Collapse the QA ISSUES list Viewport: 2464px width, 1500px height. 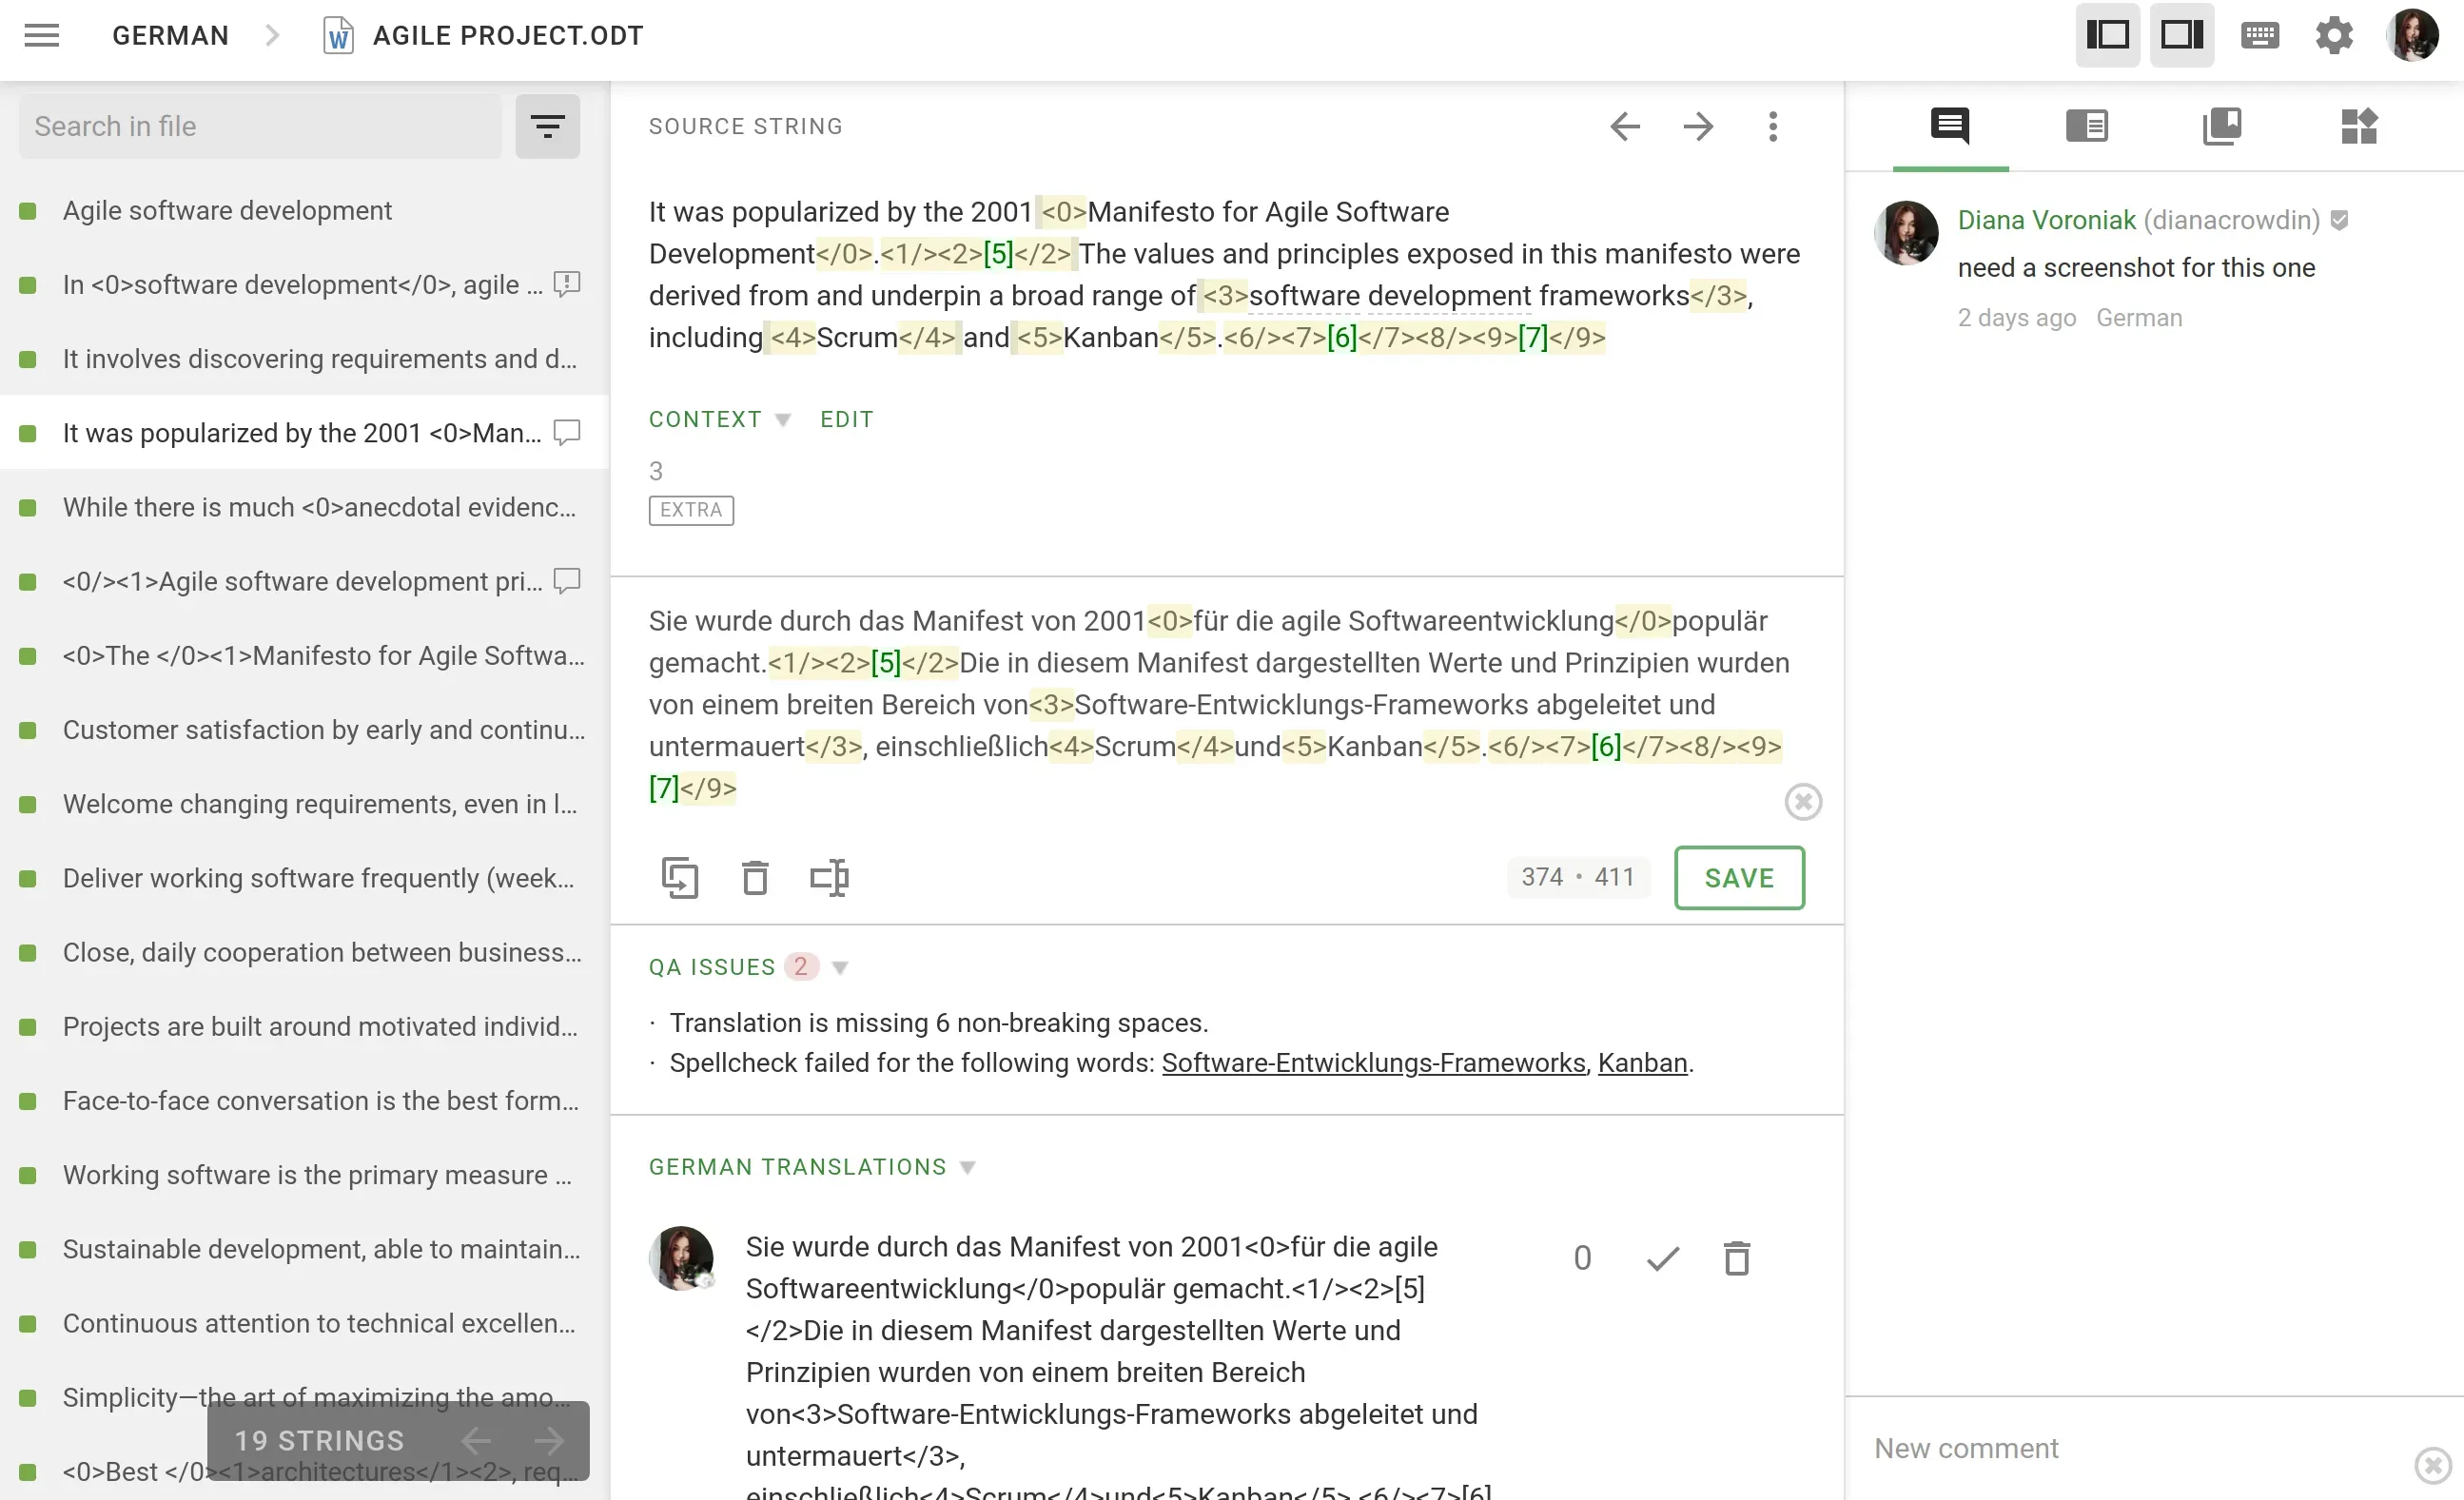(x=840, y=967)
